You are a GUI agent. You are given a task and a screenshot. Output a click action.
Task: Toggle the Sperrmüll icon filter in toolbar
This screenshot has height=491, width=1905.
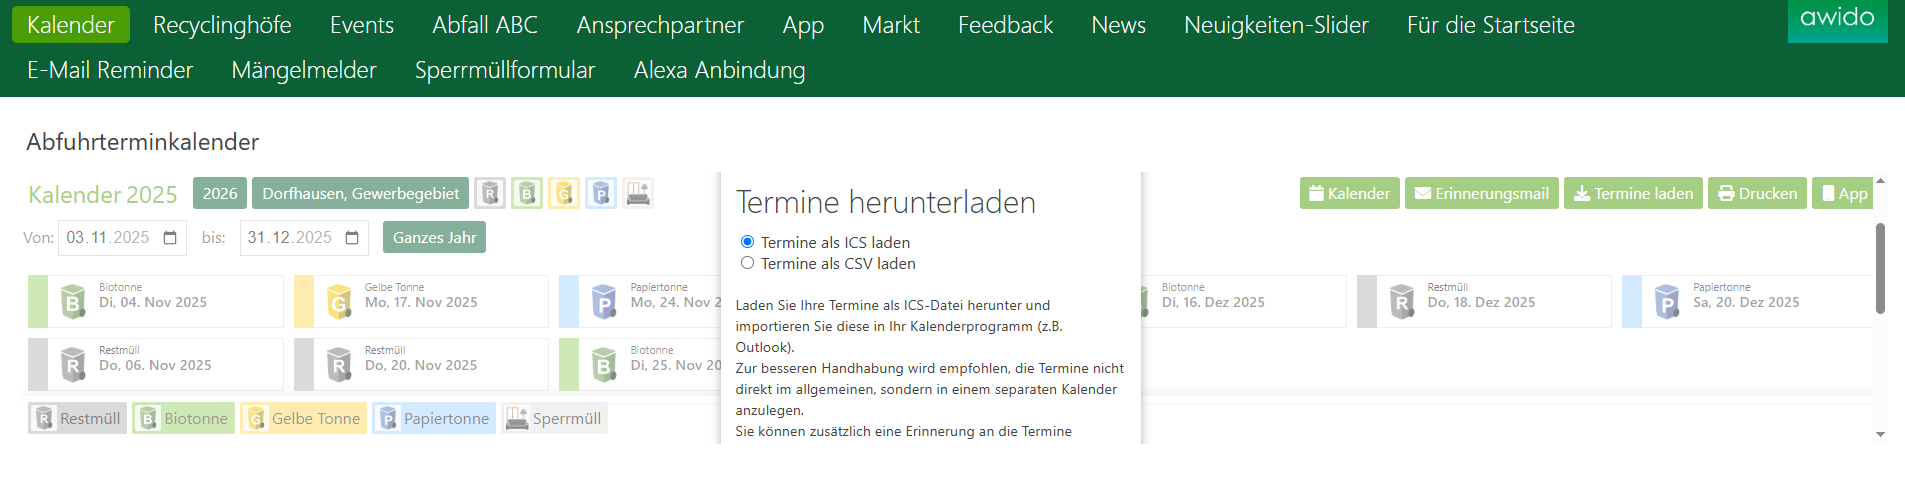(638, 193)
